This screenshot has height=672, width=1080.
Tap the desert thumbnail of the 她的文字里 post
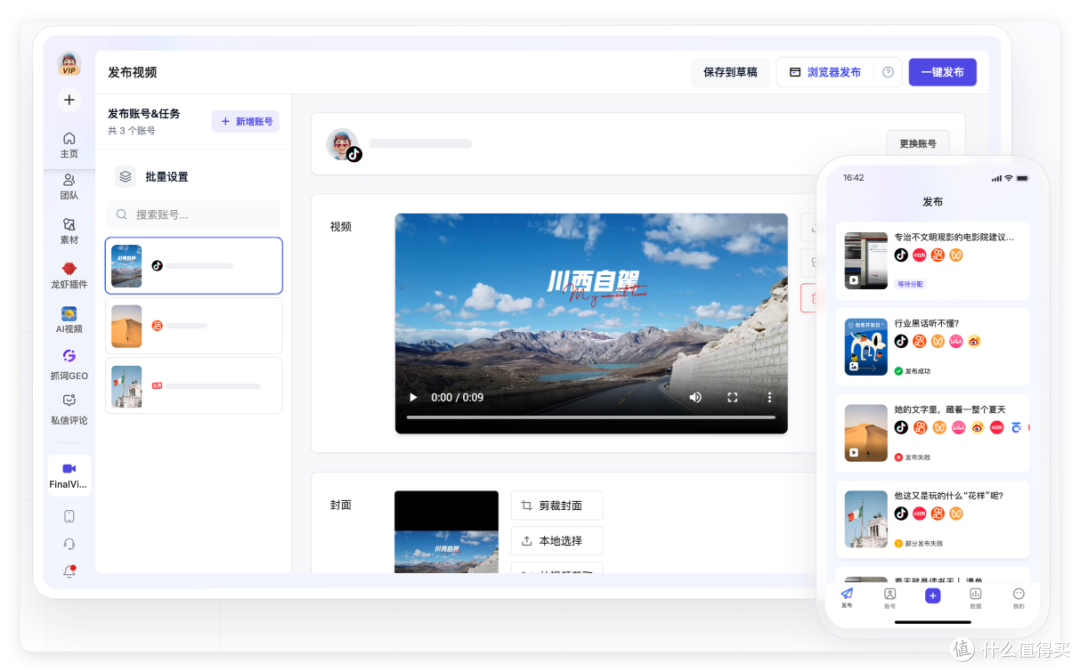[866, 432]
